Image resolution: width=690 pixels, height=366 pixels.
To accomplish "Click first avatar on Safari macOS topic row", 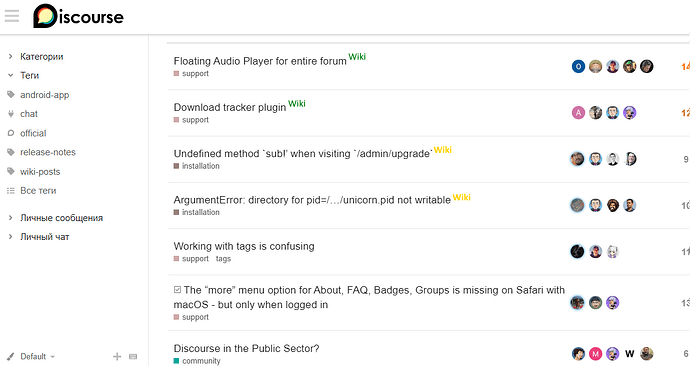I will (577, 302).
